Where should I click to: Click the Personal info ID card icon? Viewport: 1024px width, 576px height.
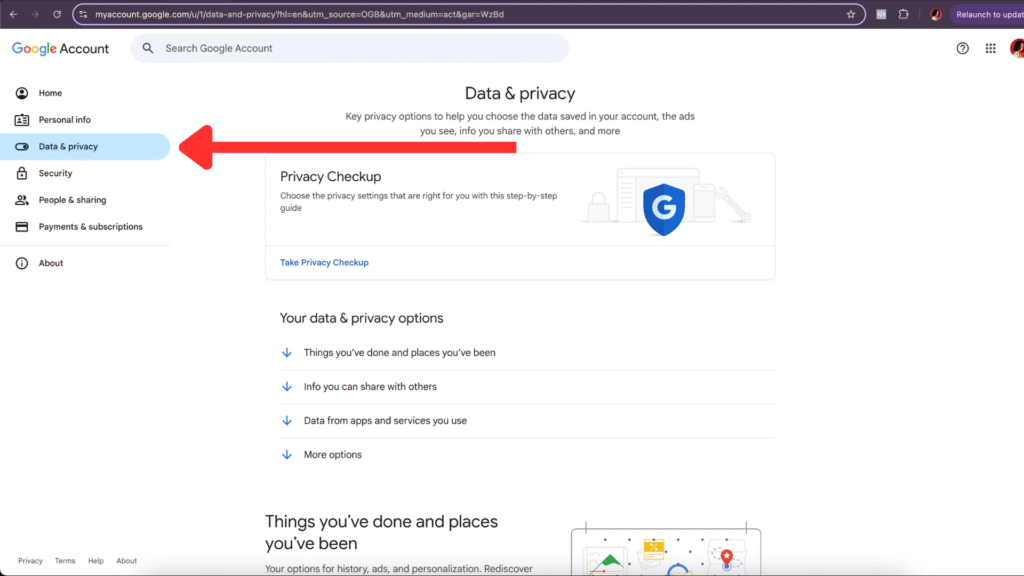point(22,120)
